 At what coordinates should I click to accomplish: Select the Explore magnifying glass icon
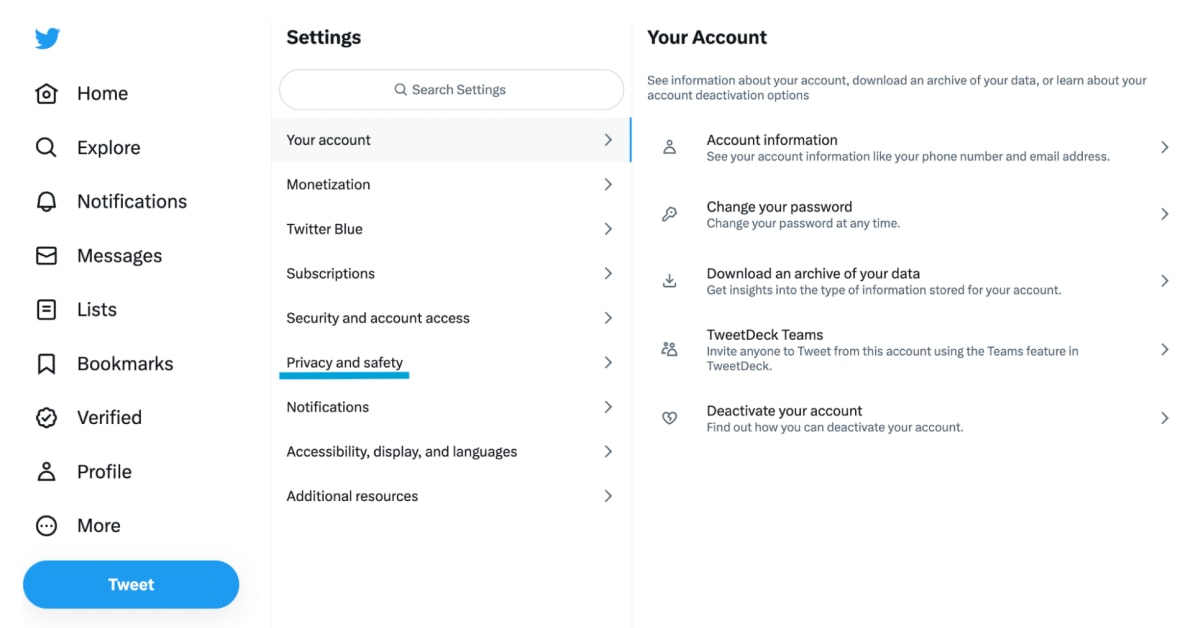point(45,147)
